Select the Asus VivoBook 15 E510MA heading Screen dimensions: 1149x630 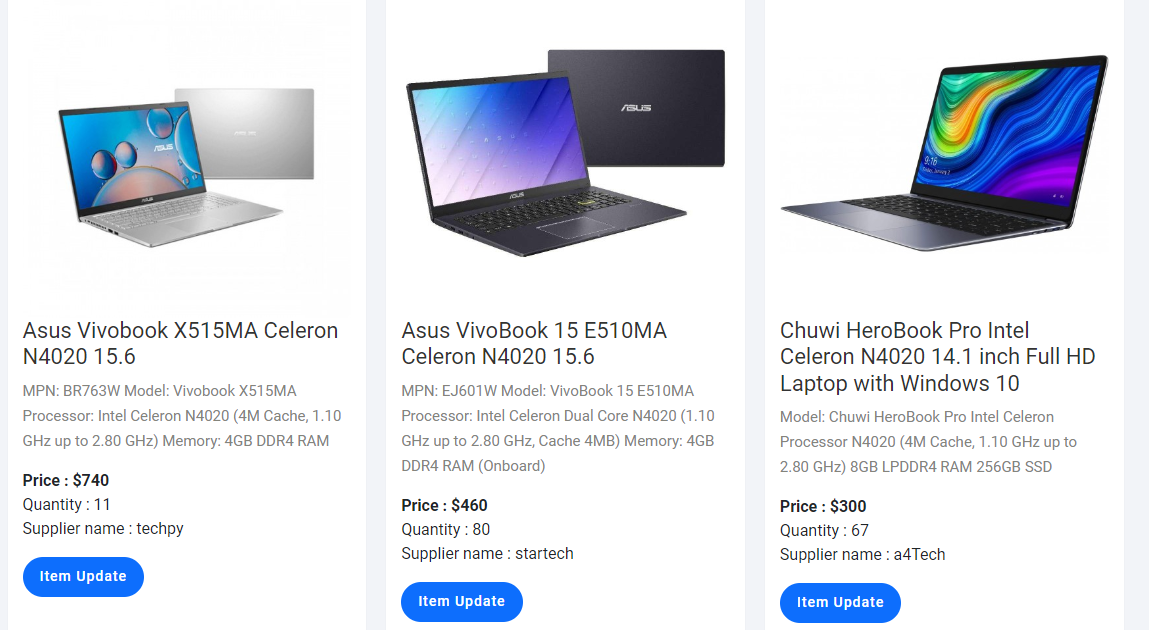[x=534, y=343]
